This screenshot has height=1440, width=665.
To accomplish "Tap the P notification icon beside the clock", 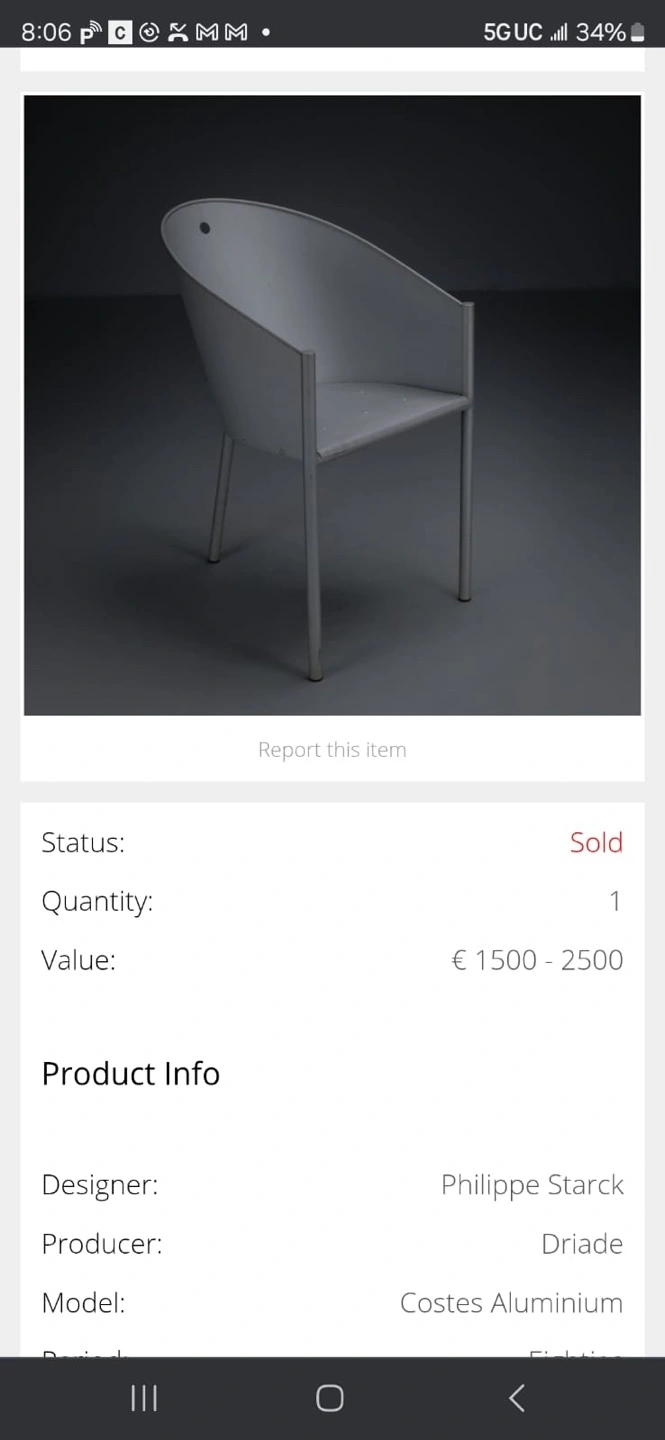I will click(x=91, y=32).
